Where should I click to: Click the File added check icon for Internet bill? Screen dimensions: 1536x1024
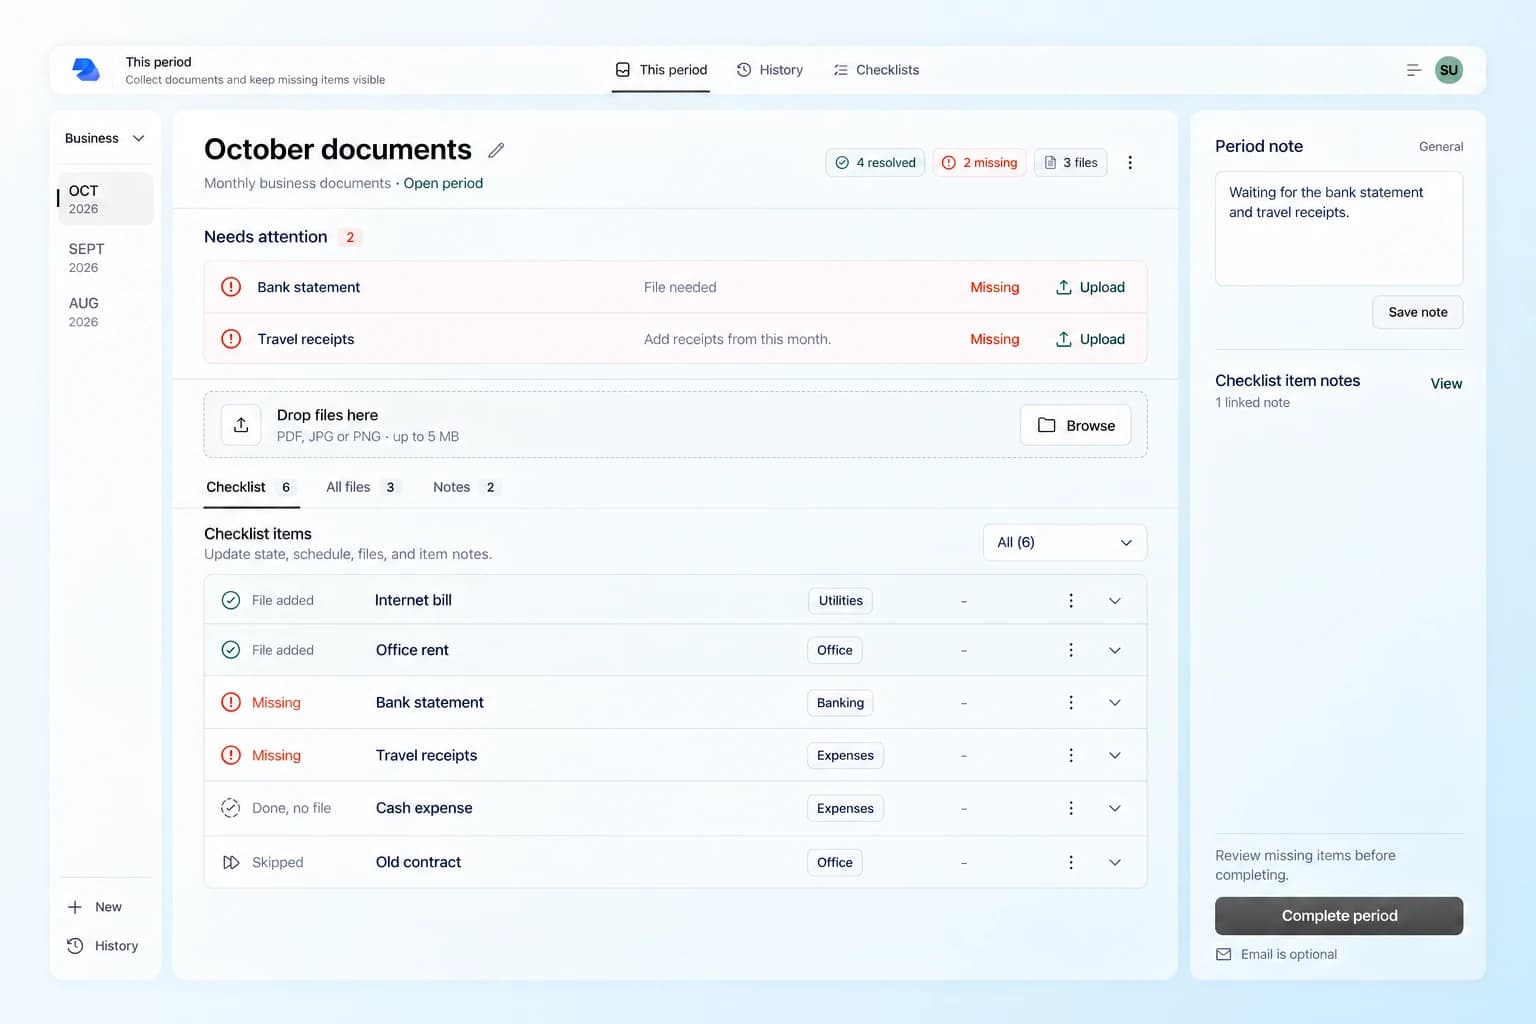point(231,600)
